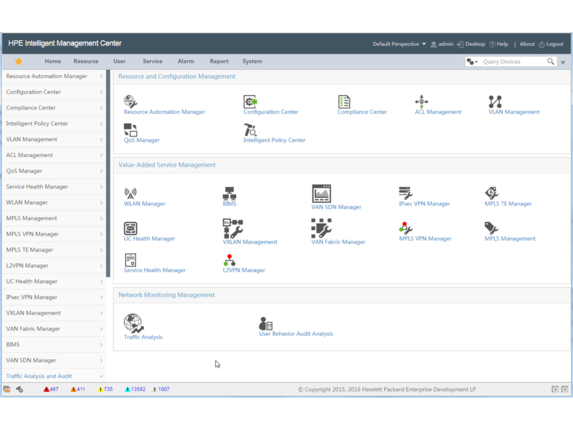The height and width of the screenshot is (430, 573).
Task: Open the VXLAN Management icon
Action: pyautogui.click(x=233, y=228)
